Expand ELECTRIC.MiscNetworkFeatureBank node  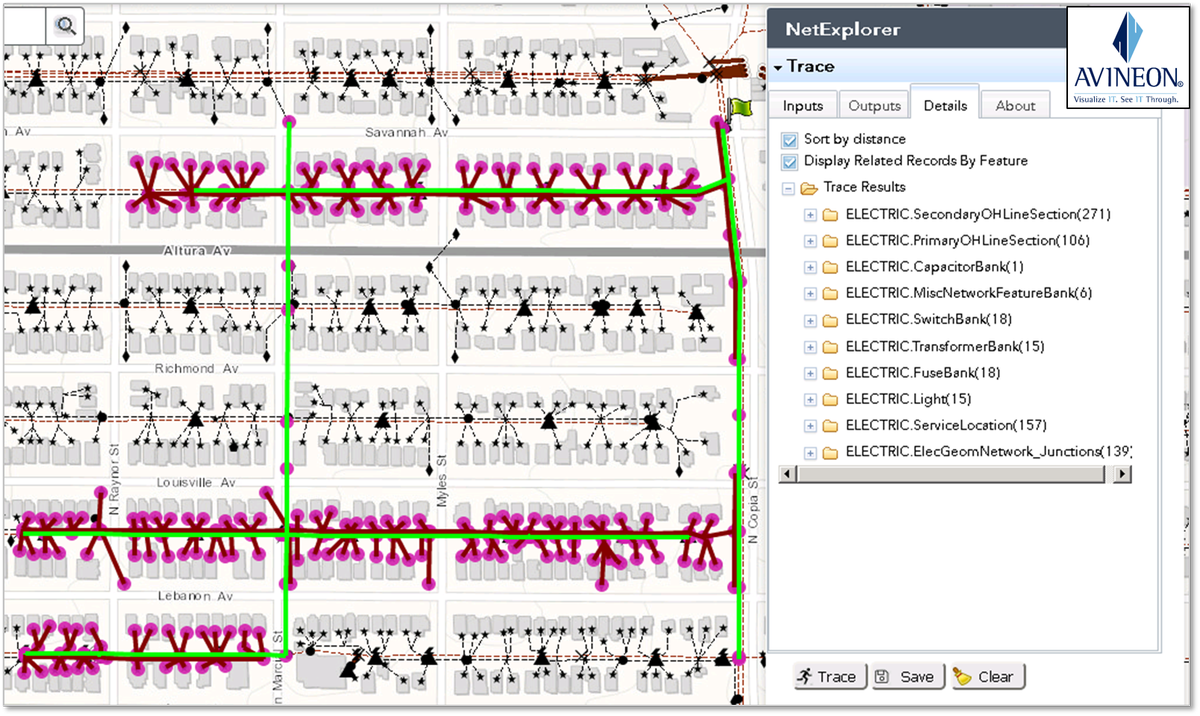(810, 294)
